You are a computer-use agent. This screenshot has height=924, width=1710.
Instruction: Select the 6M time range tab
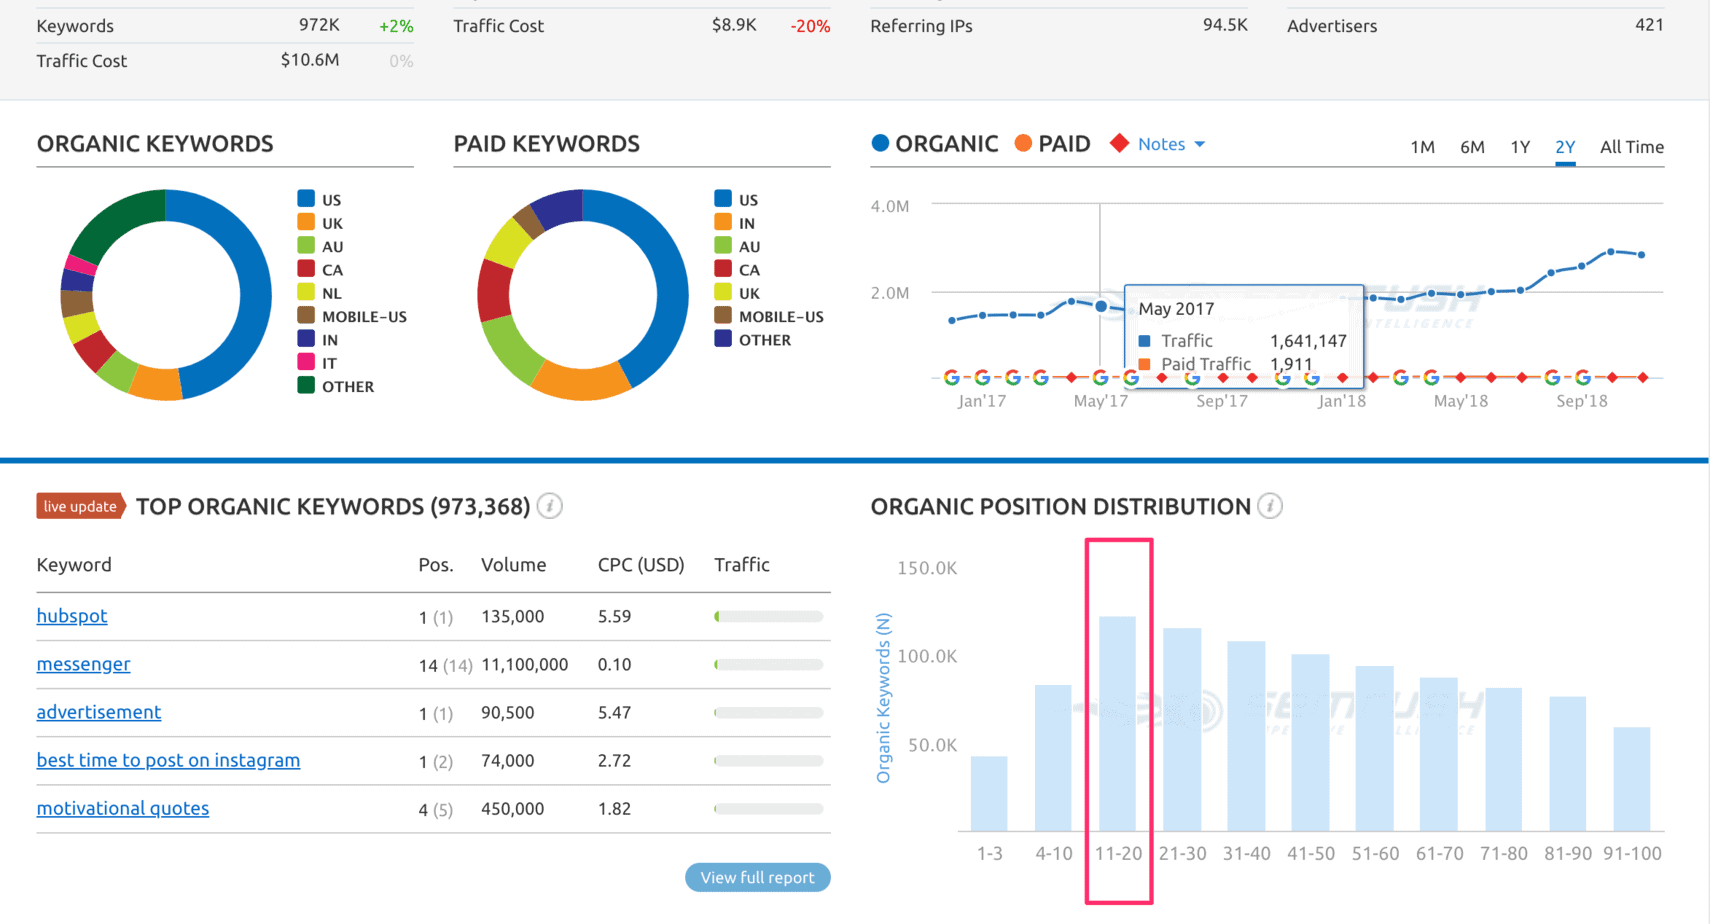click(1471, 147)
